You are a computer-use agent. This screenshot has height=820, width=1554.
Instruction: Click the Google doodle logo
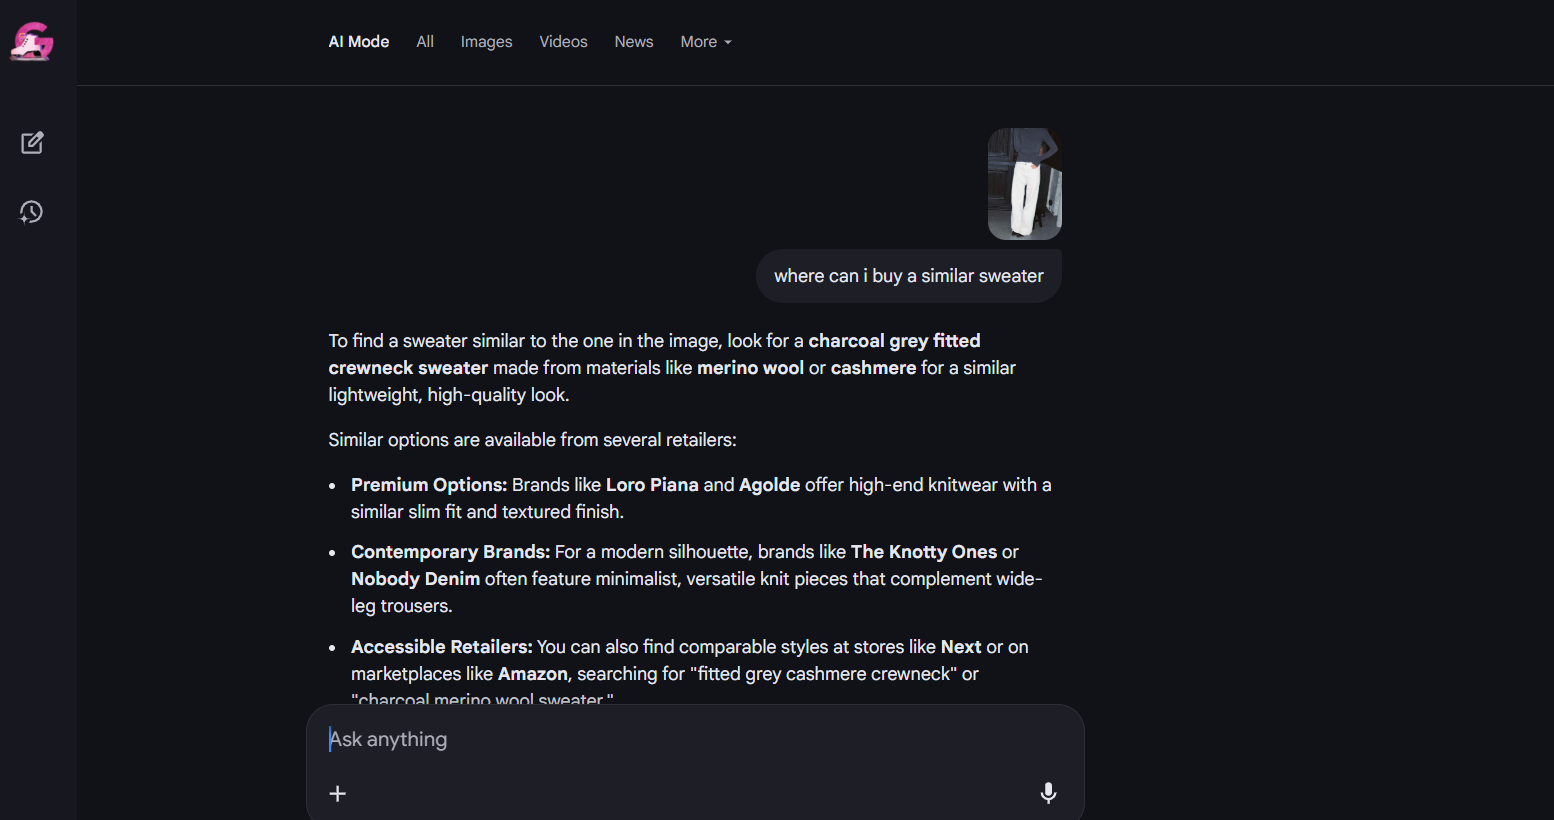tap(32, 42)
